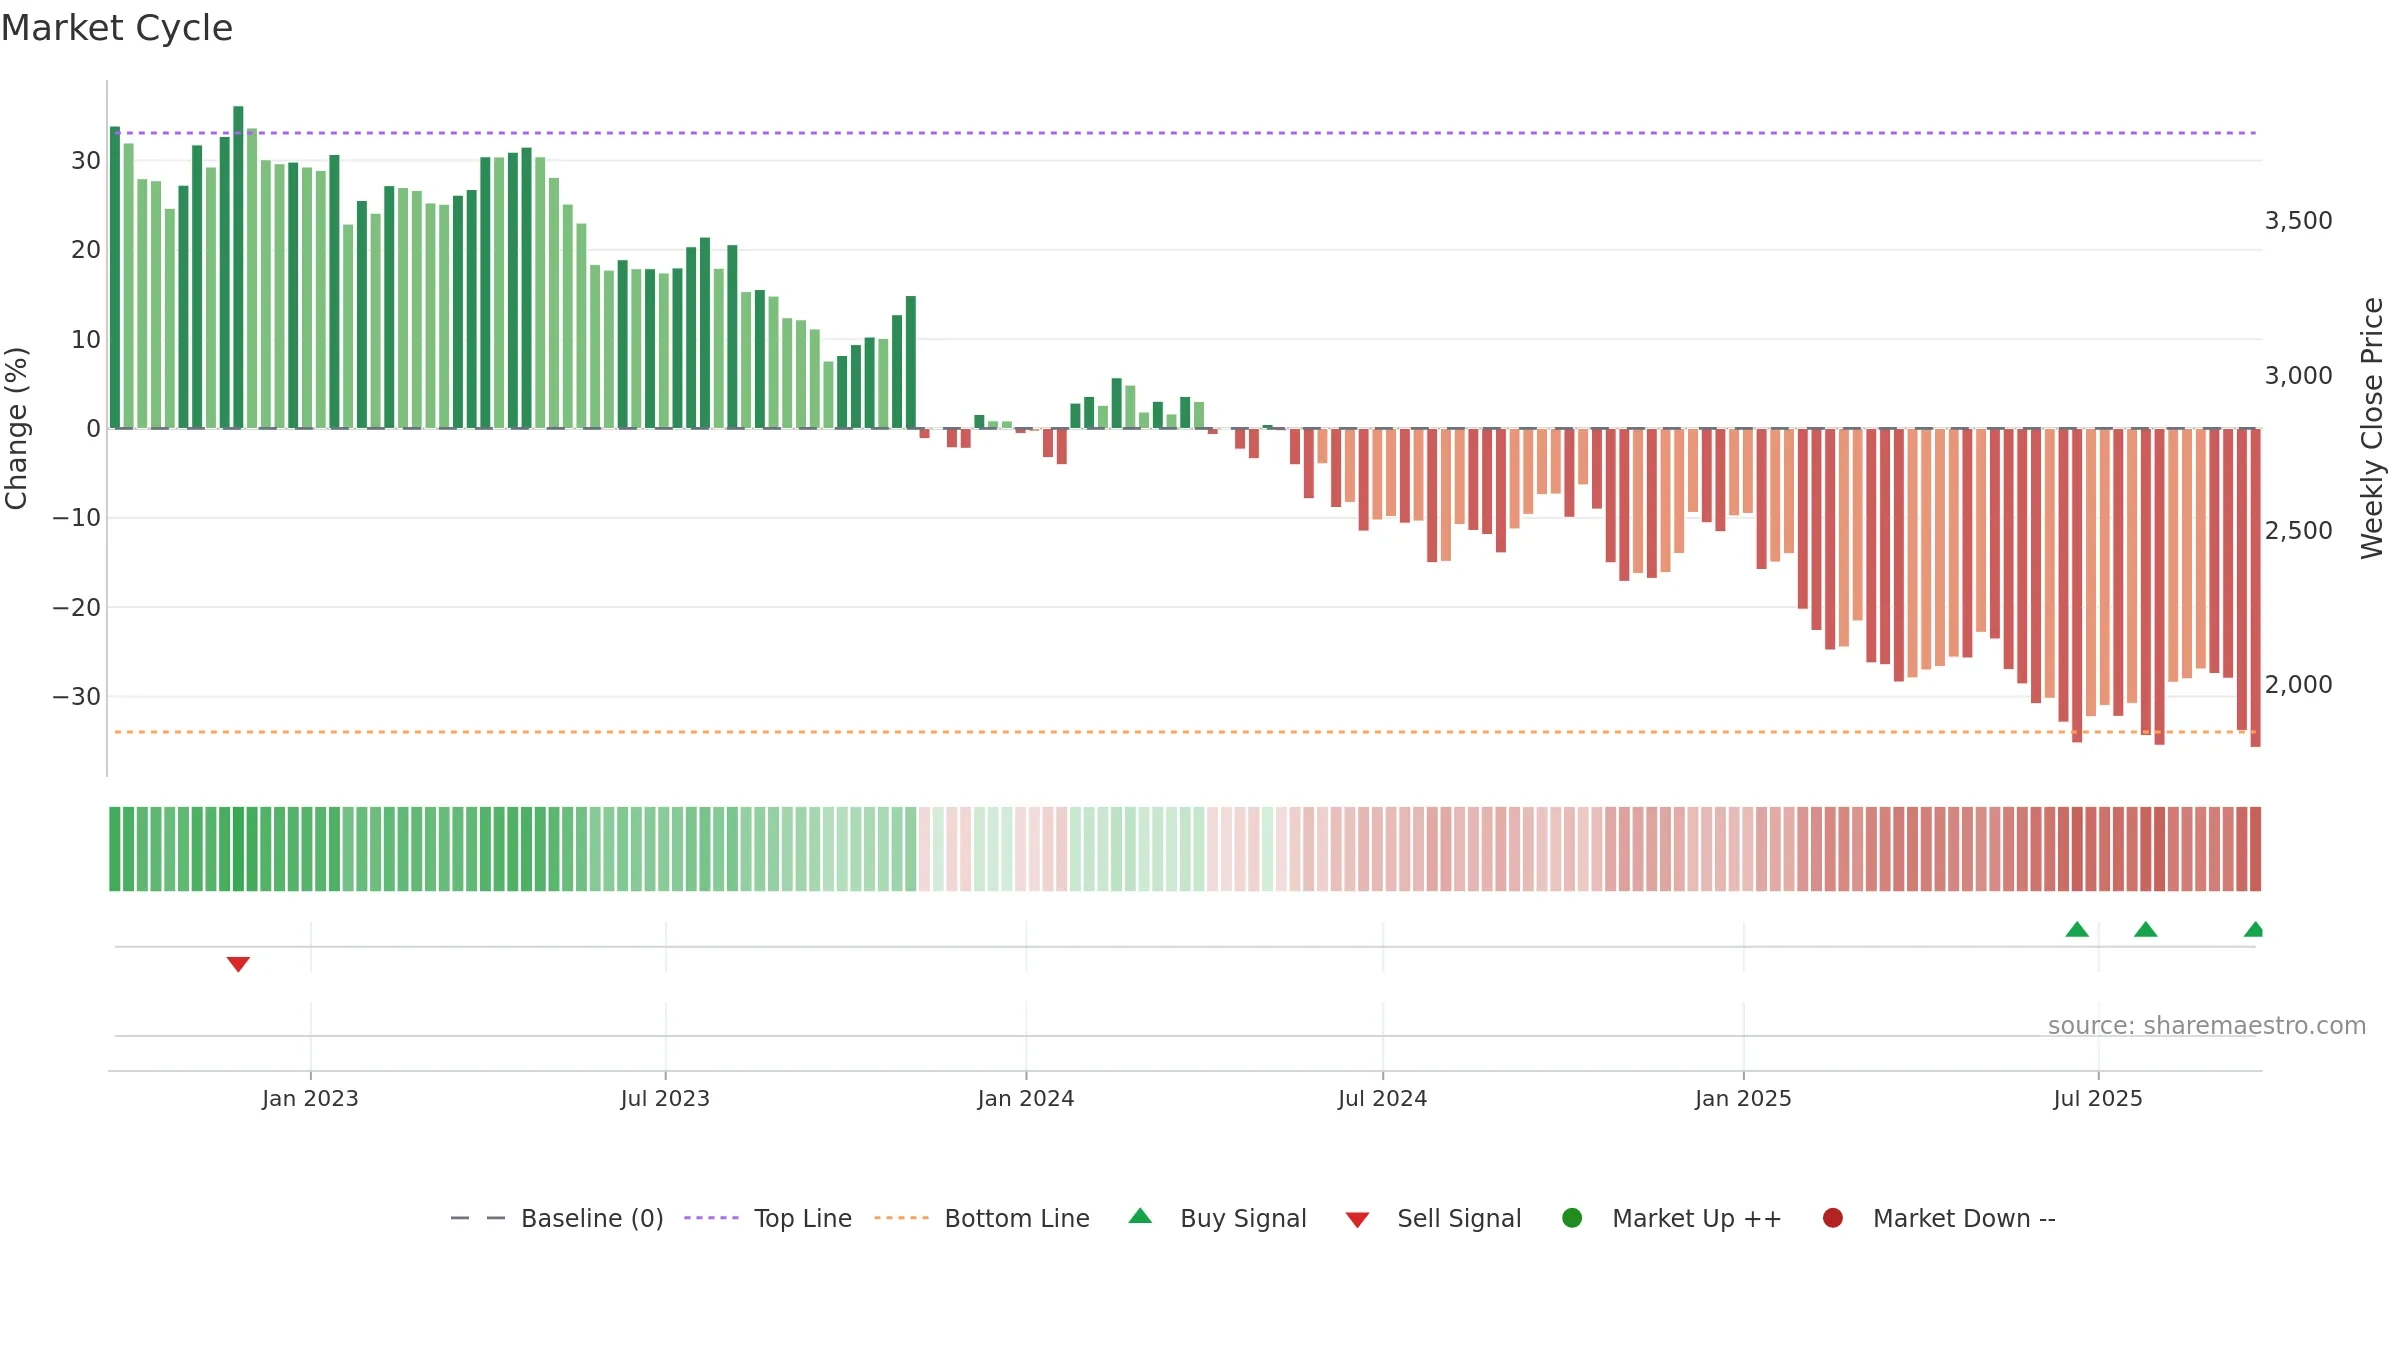Toggle the Bottom Line legend entry
Viewport: 2400px width, 1350px height.
[x=982, y=1218]
